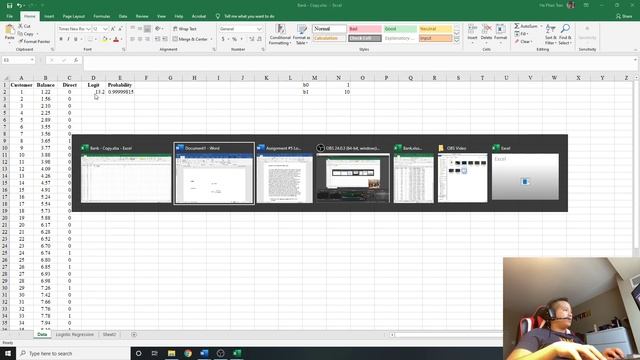Click the Increase Decimal icon

pos(251,39)
